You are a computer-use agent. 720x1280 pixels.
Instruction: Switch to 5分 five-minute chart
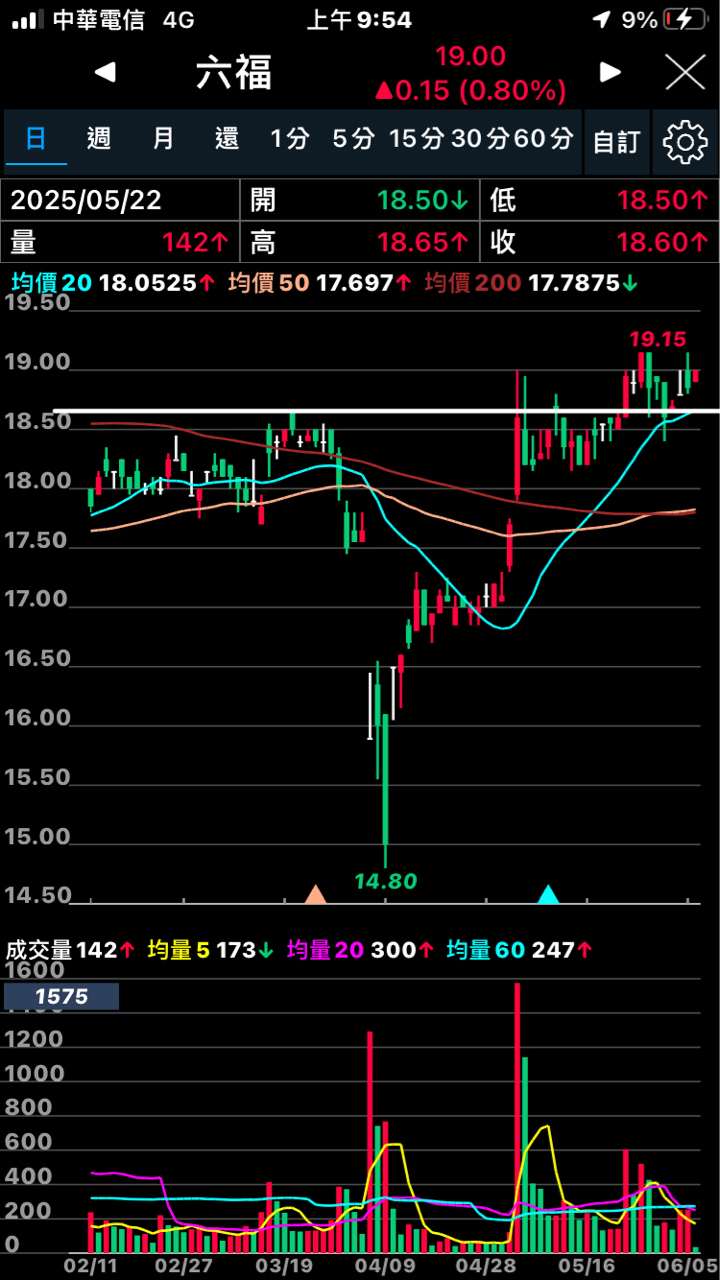(353, 139)
